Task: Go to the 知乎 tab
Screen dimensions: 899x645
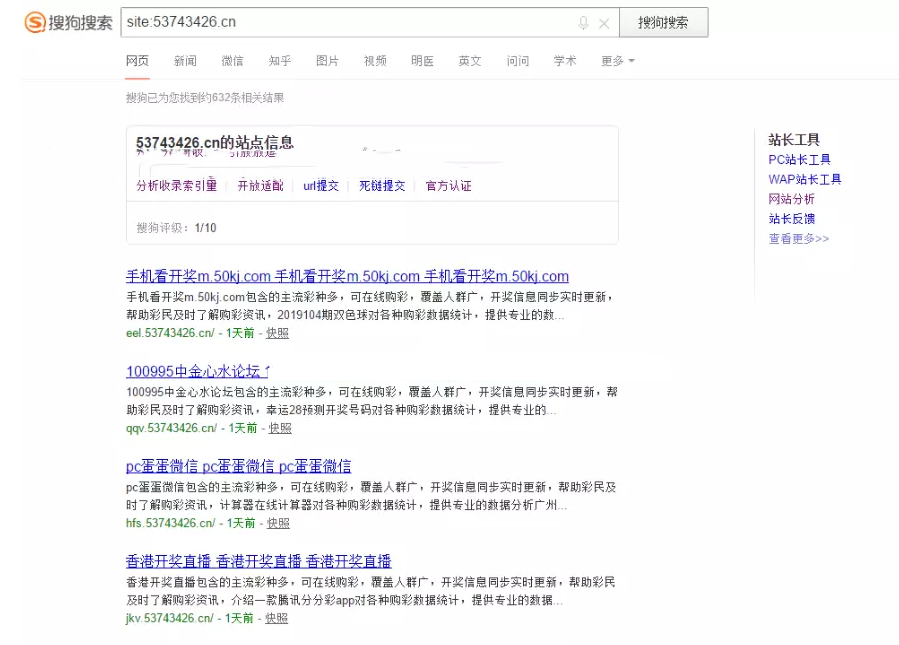Action: [x=280, y=61]
